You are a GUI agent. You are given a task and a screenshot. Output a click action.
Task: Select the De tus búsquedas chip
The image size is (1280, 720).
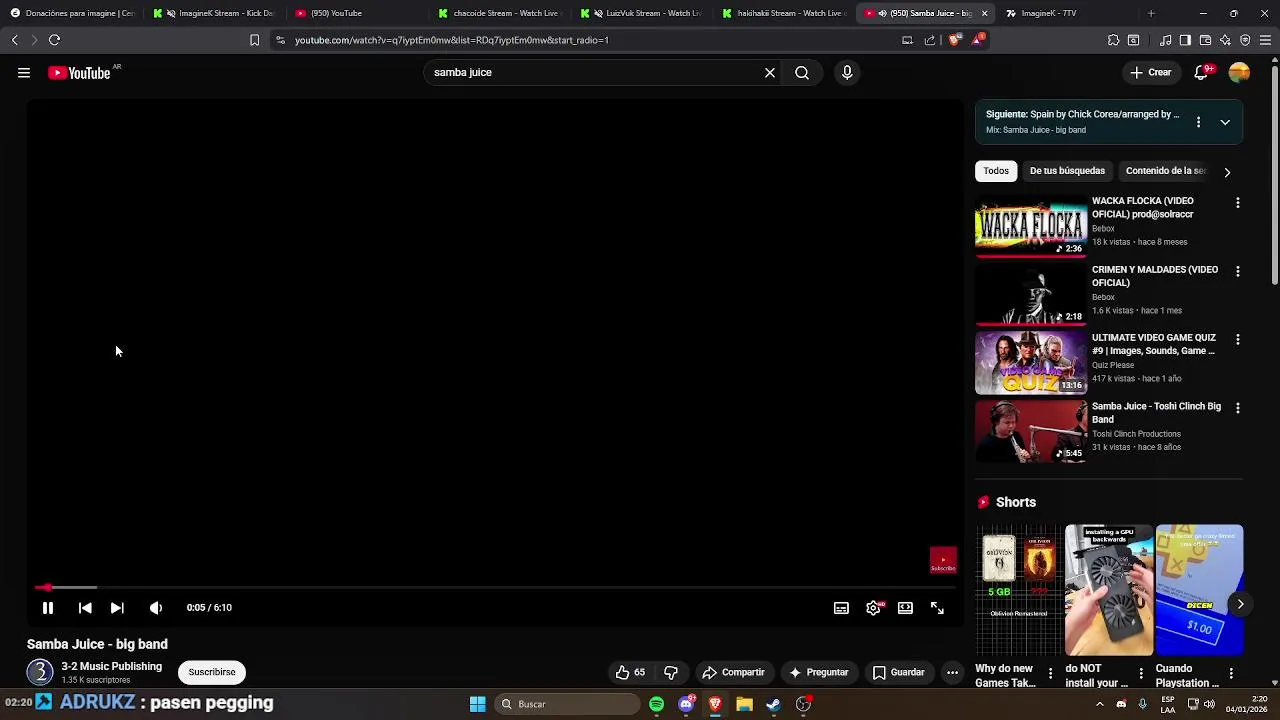(x=1067, y=171)
